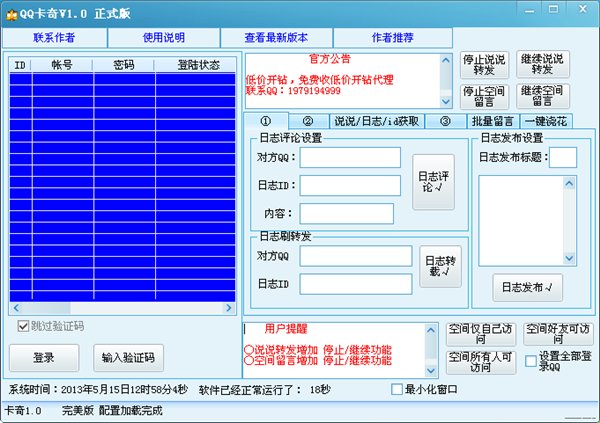Screen dimensions: 600x423
Task: Click the 联系QQ：1979194999 announcement text
Action: click(293, 91)
